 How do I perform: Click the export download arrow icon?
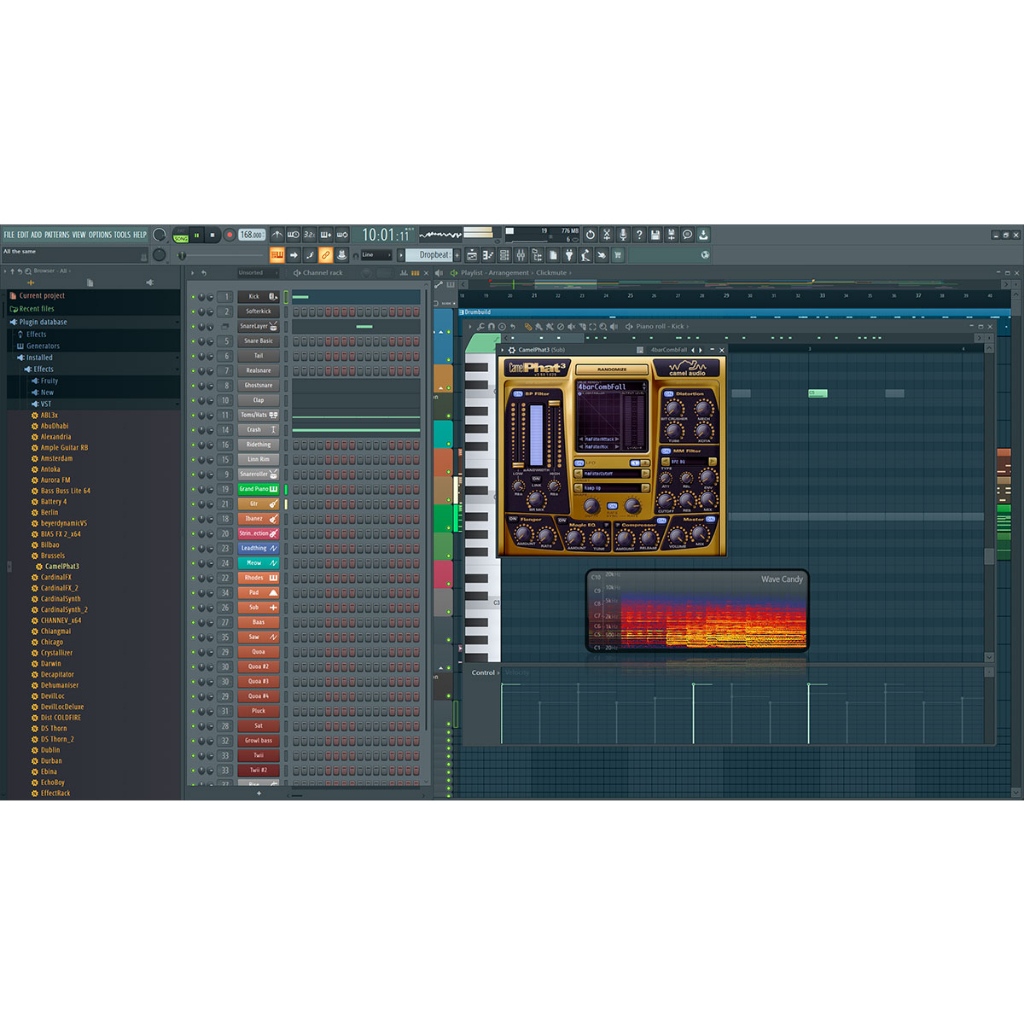pos(703,234)
